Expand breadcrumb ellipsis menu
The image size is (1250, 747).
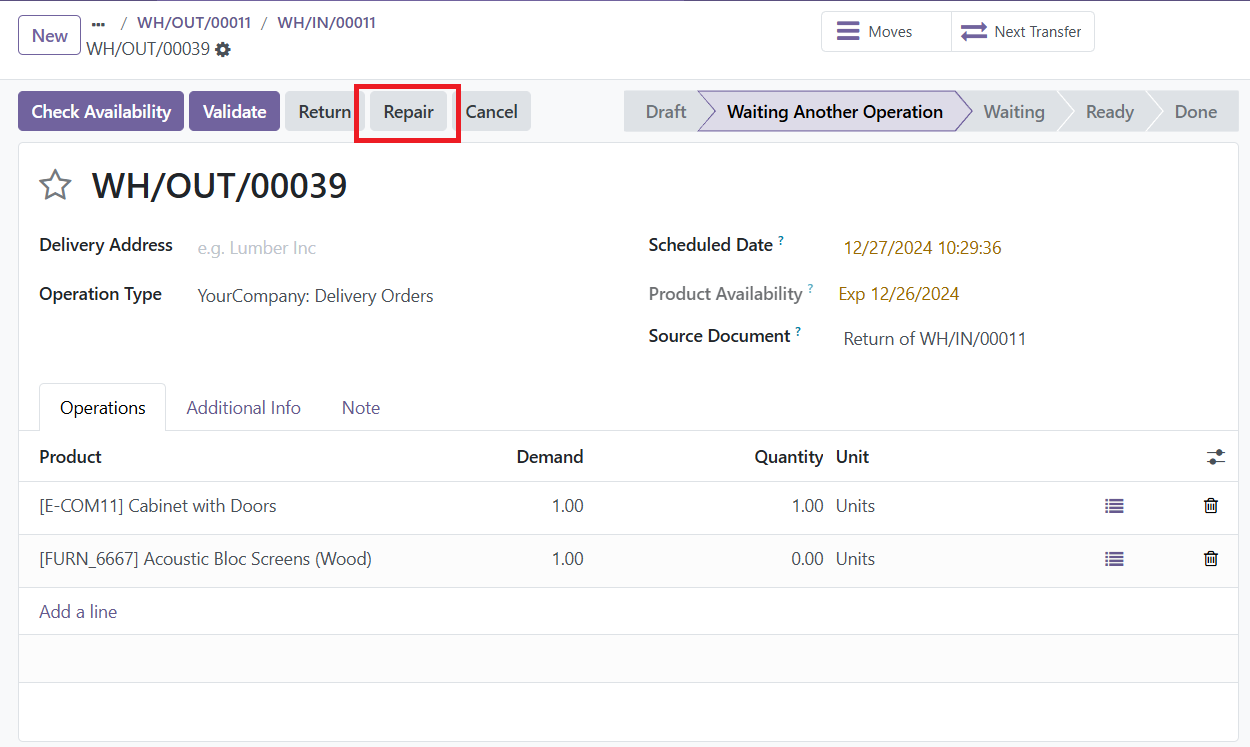click(98, 23)
